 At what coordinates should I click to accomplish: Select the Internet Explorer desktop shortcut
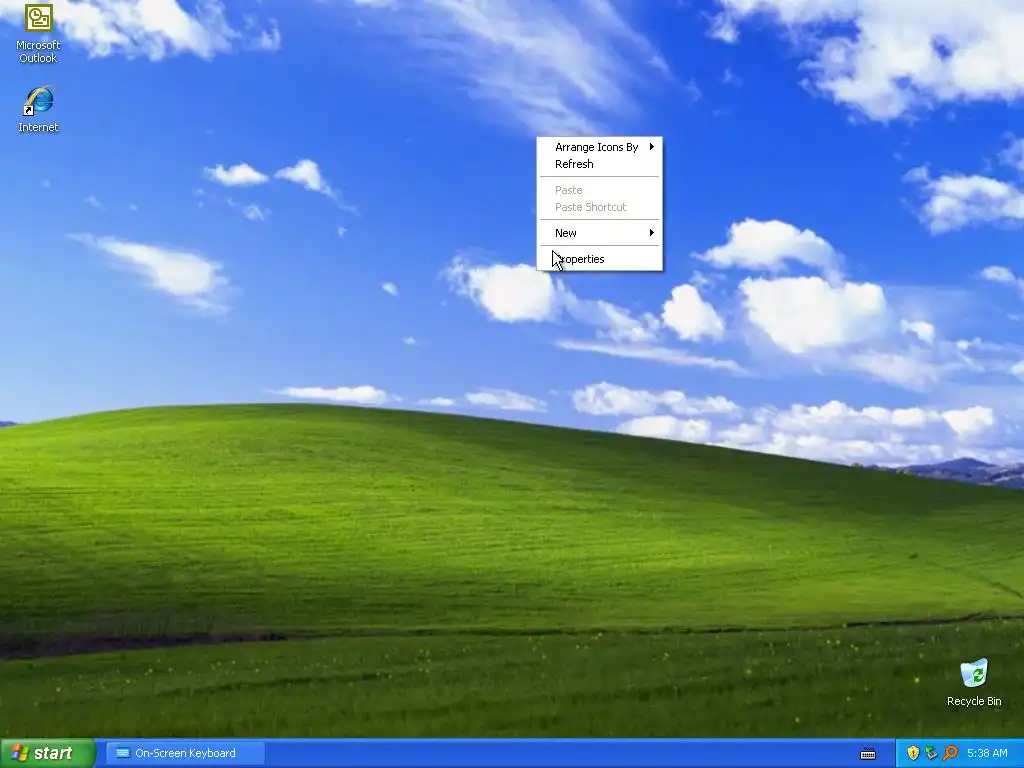(x=38, y=108)
